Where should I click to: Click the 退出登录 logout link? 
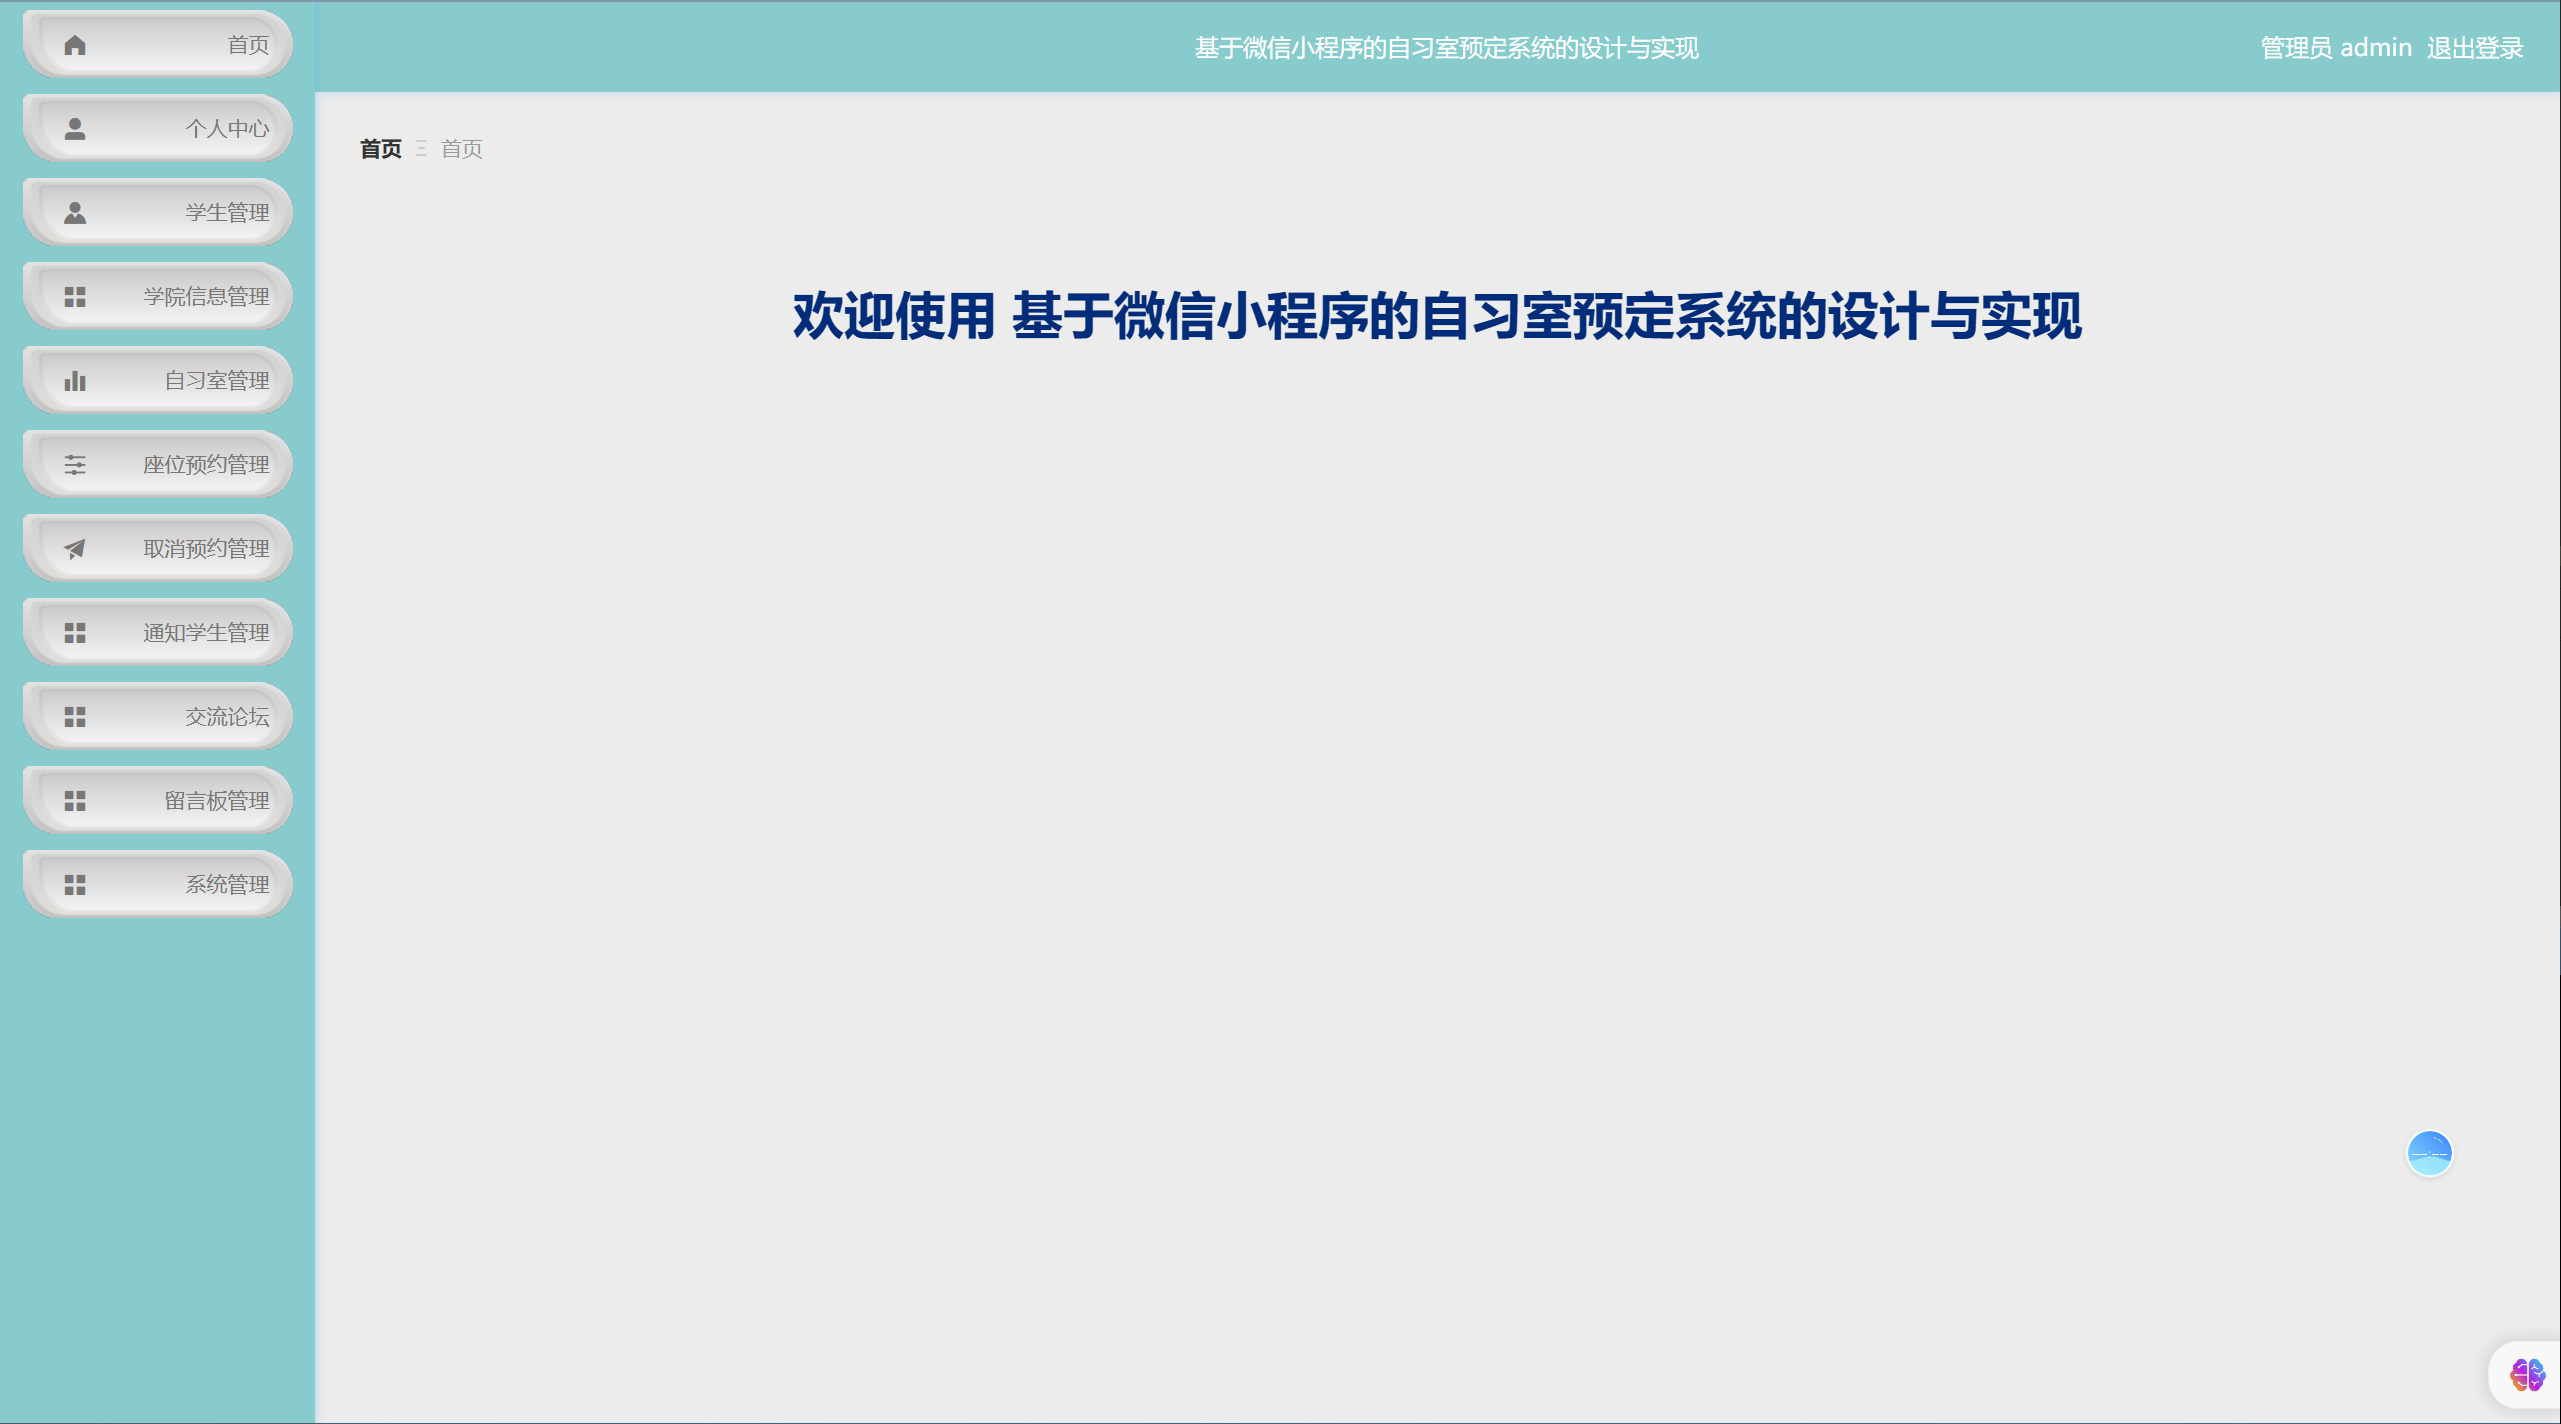point(2474,48)
